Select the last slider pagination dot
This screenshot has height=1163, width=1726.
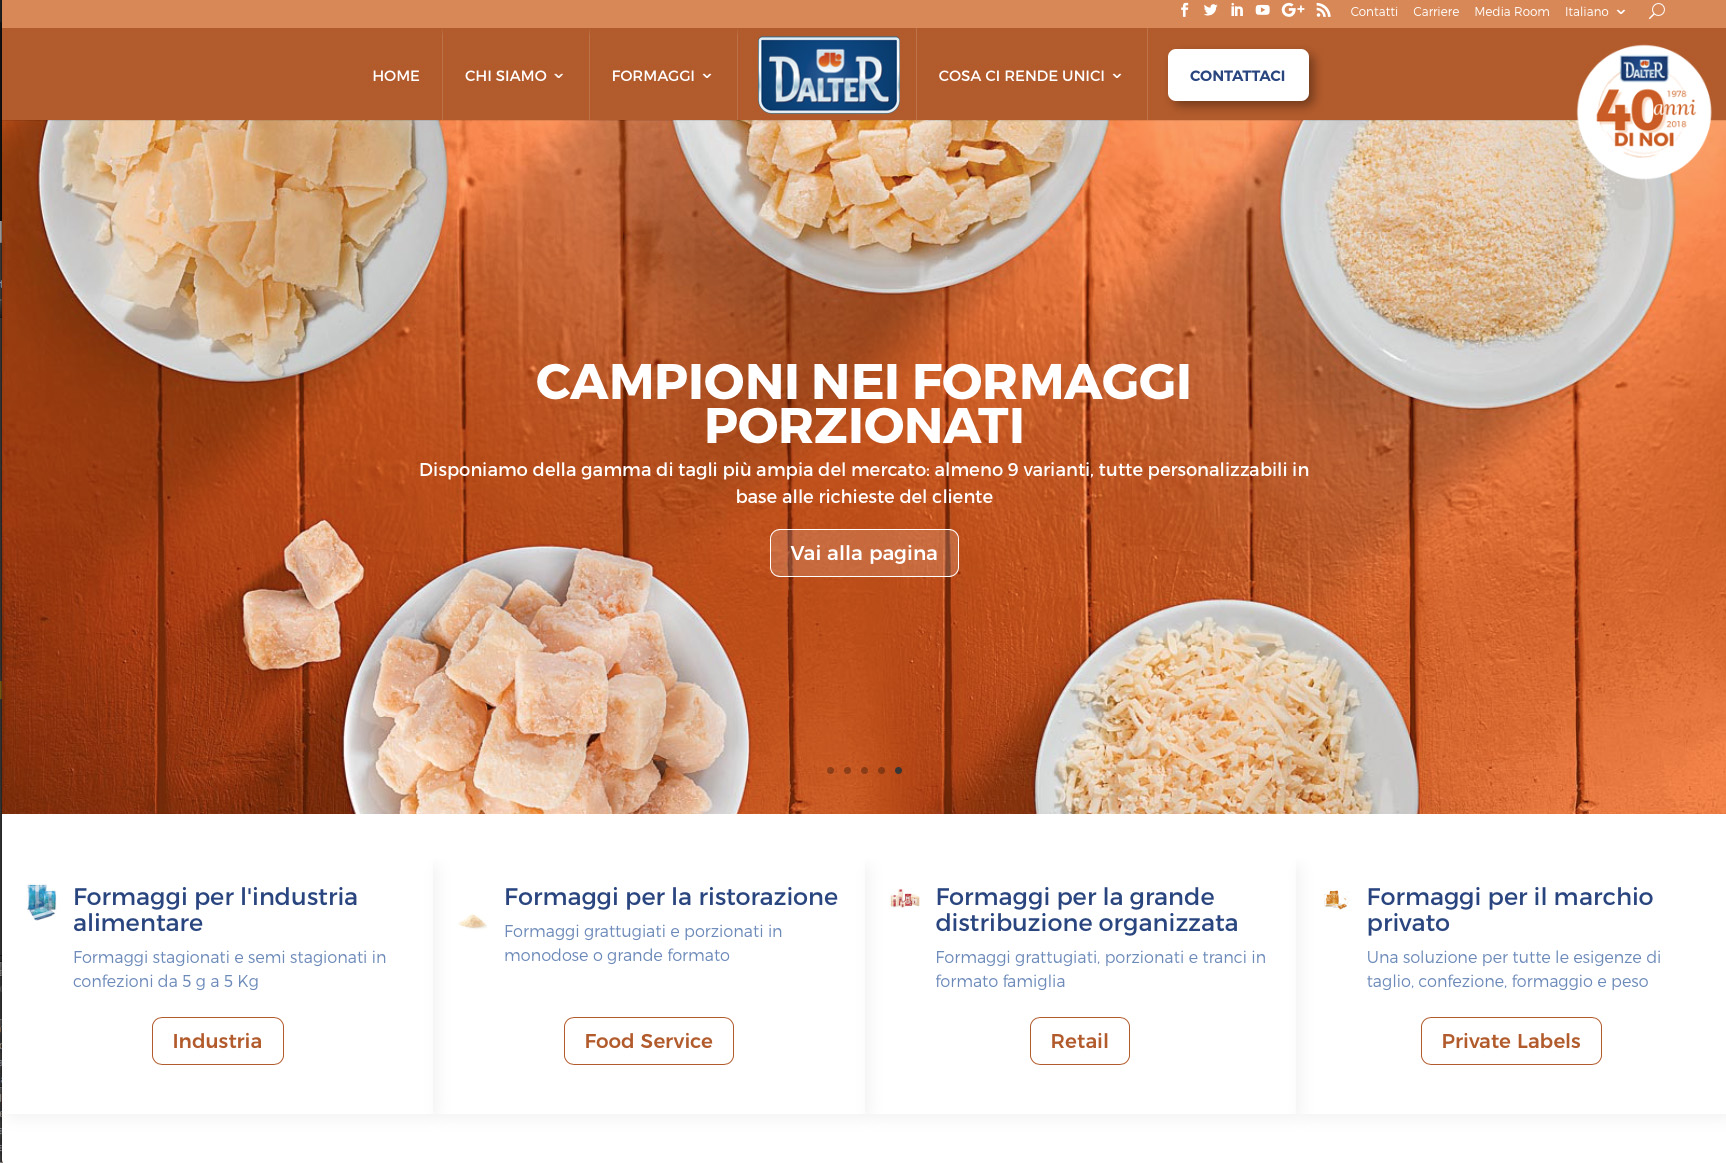pos(898,770)
